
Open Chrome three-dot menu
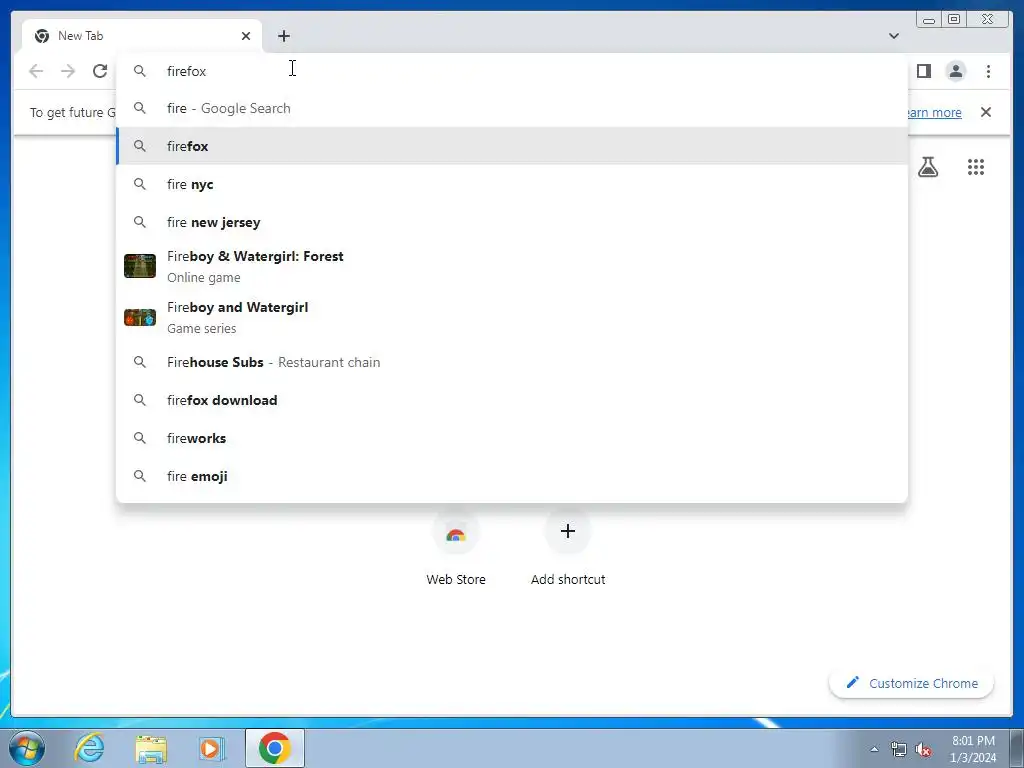tap(988, 71)
